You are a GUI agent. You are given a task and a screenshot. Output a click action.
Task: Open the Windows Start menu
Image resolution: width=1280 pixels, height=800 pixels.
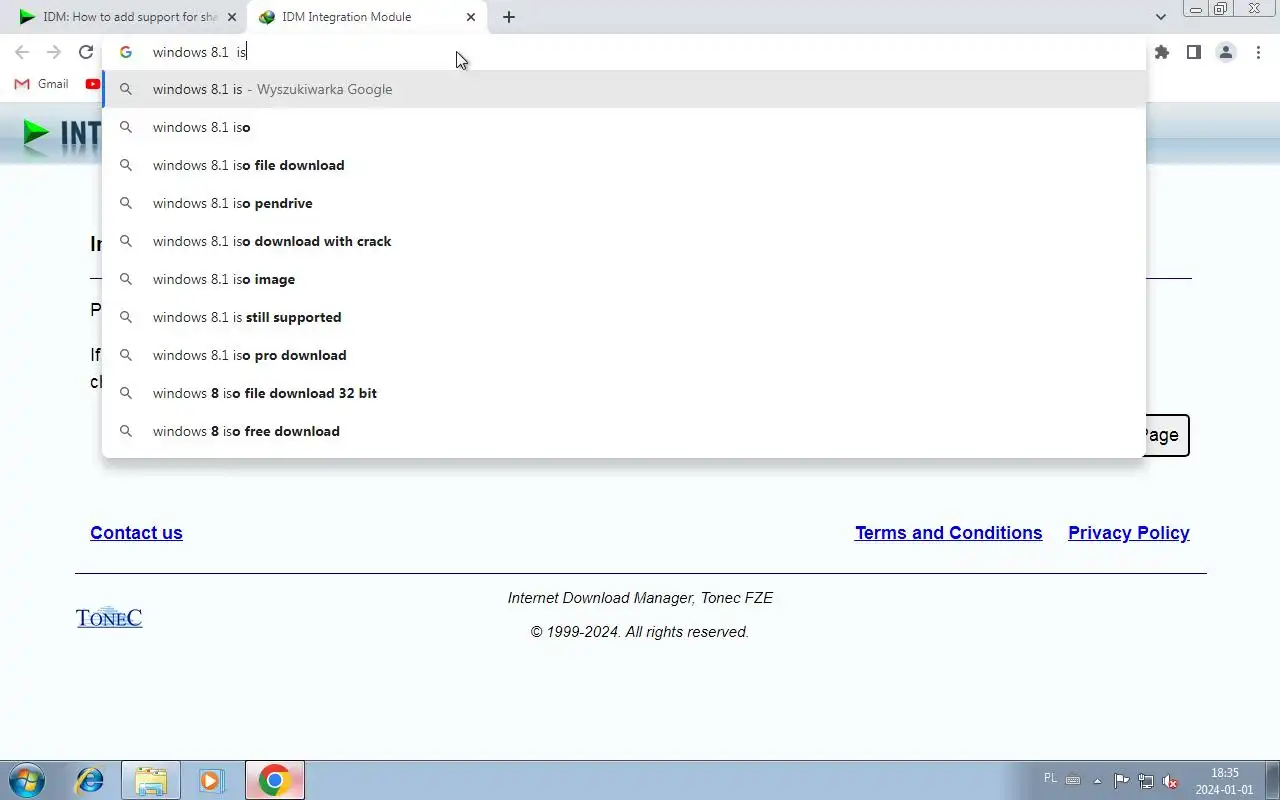27,780
